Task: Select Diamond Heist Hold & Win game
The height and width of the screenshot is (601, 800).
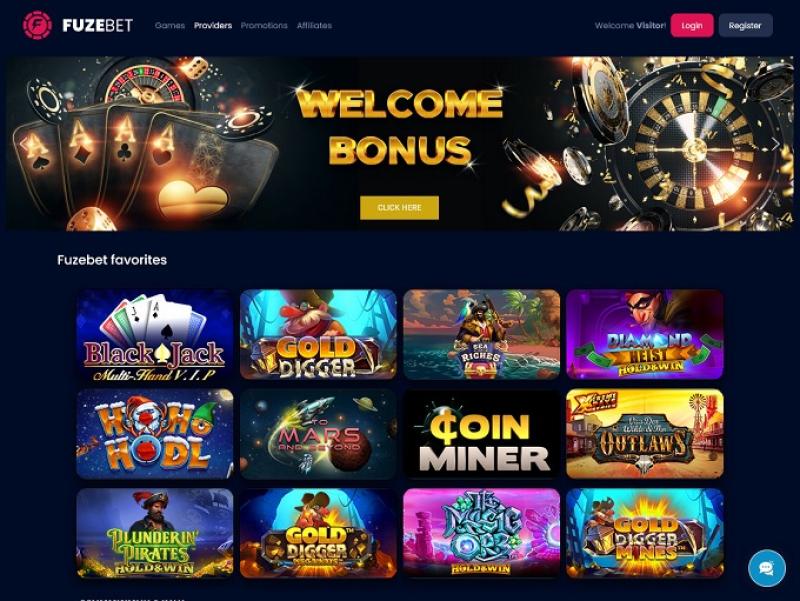Action: (645, 335)
